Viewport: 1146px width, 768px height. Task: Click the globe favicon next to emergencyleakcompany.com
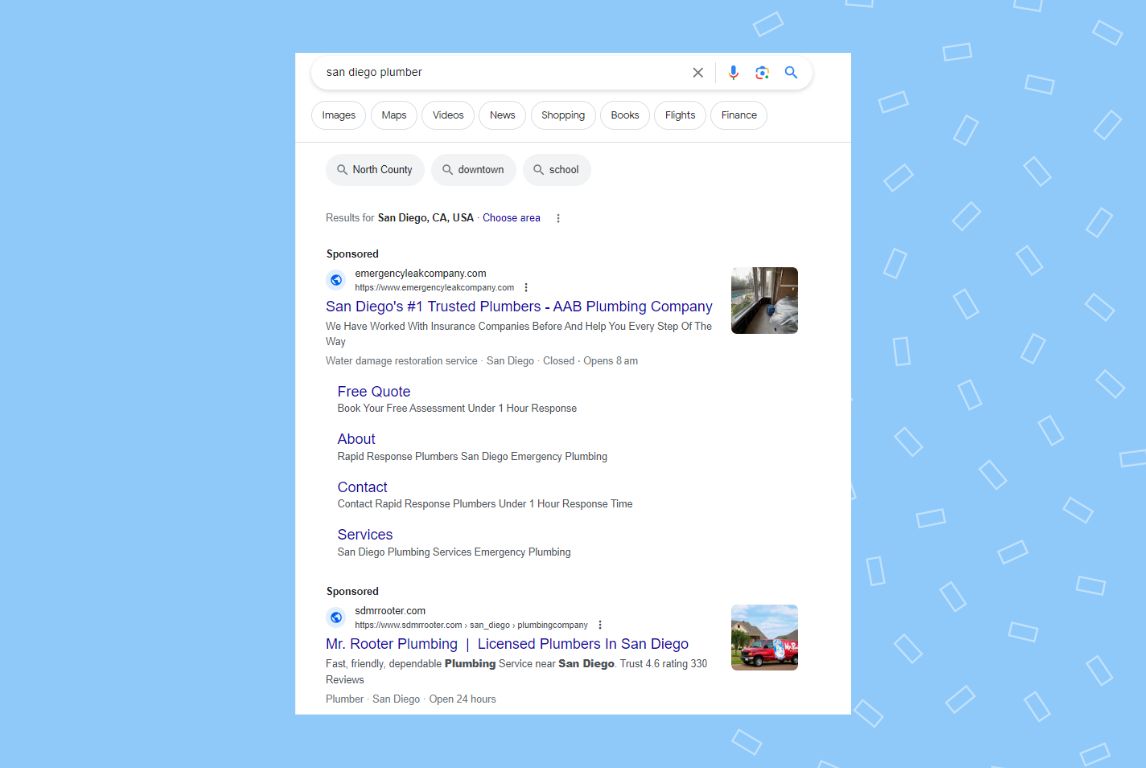pyautogui.click(x=334, y=280)
